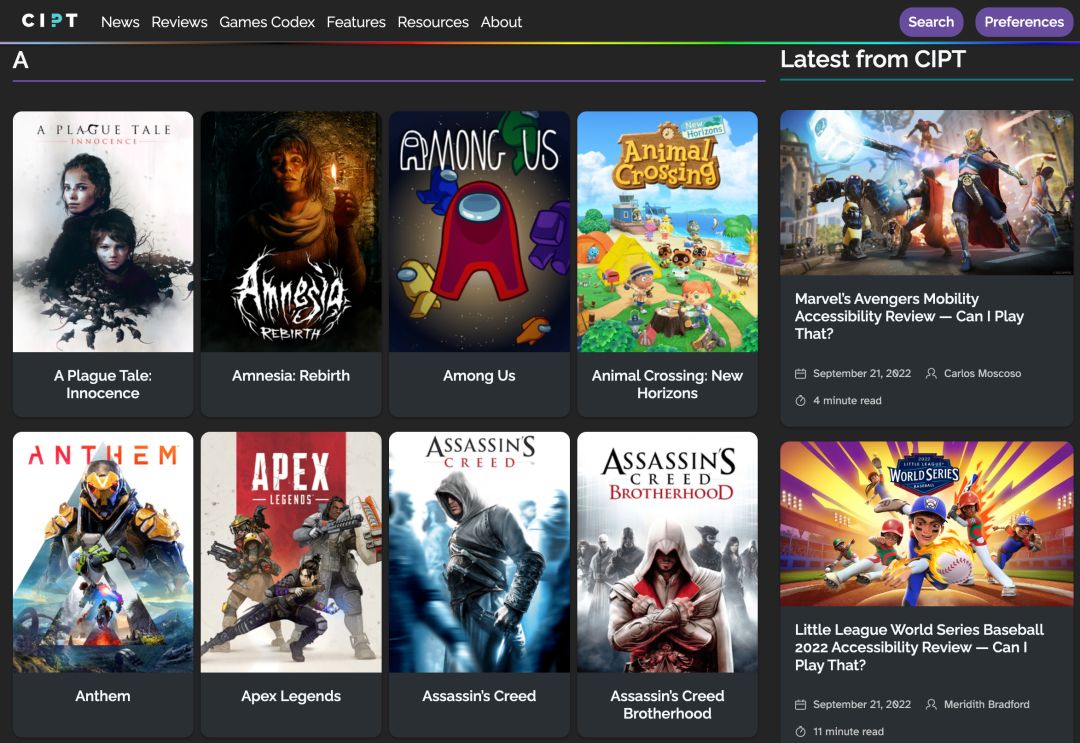
Task: Open Among Us cover art
Action: (x=479, y=231)
